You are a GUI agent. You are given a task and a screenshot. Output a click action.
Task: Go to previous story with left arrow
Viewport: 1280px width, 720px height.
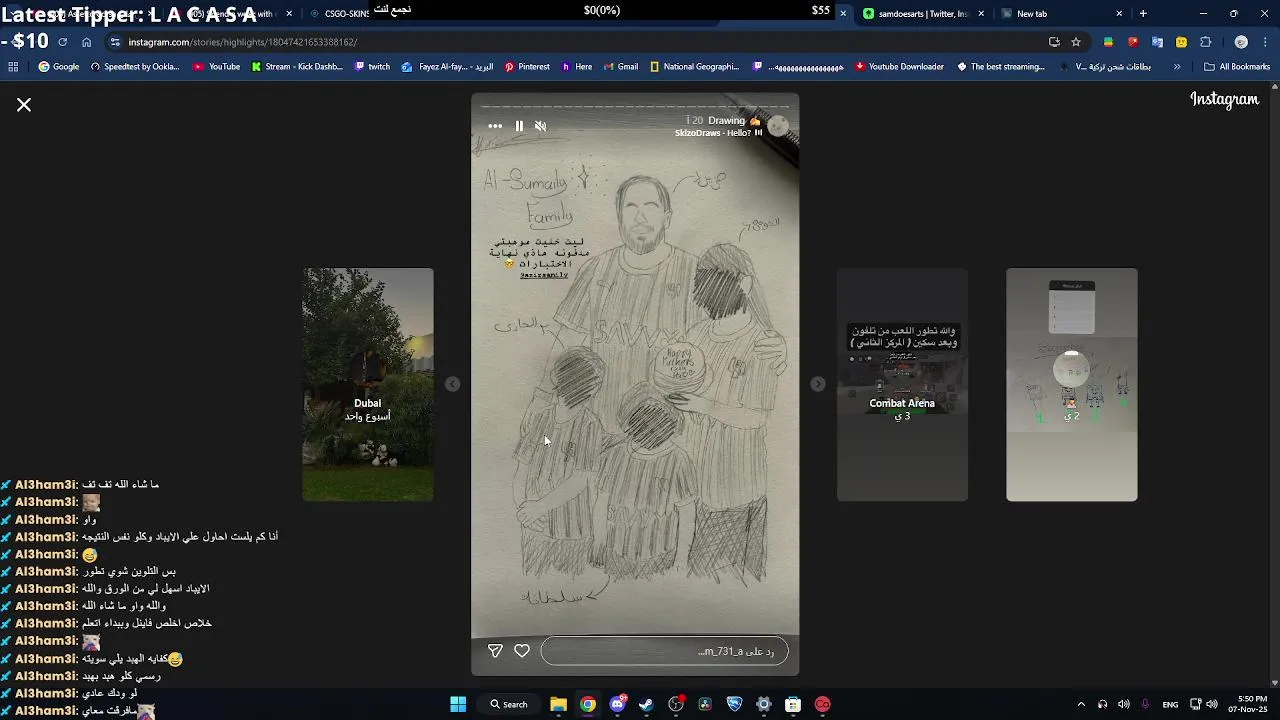[452, 384]
